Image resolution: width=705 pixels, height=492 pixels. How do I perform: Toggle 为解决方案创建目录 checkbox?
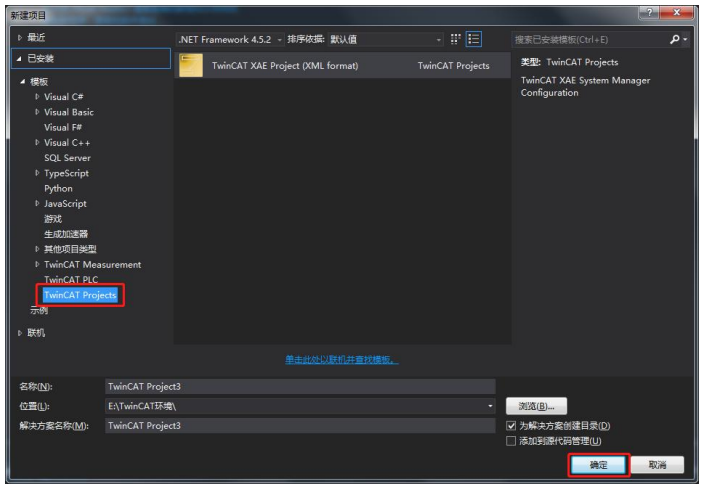coord(511,425)
